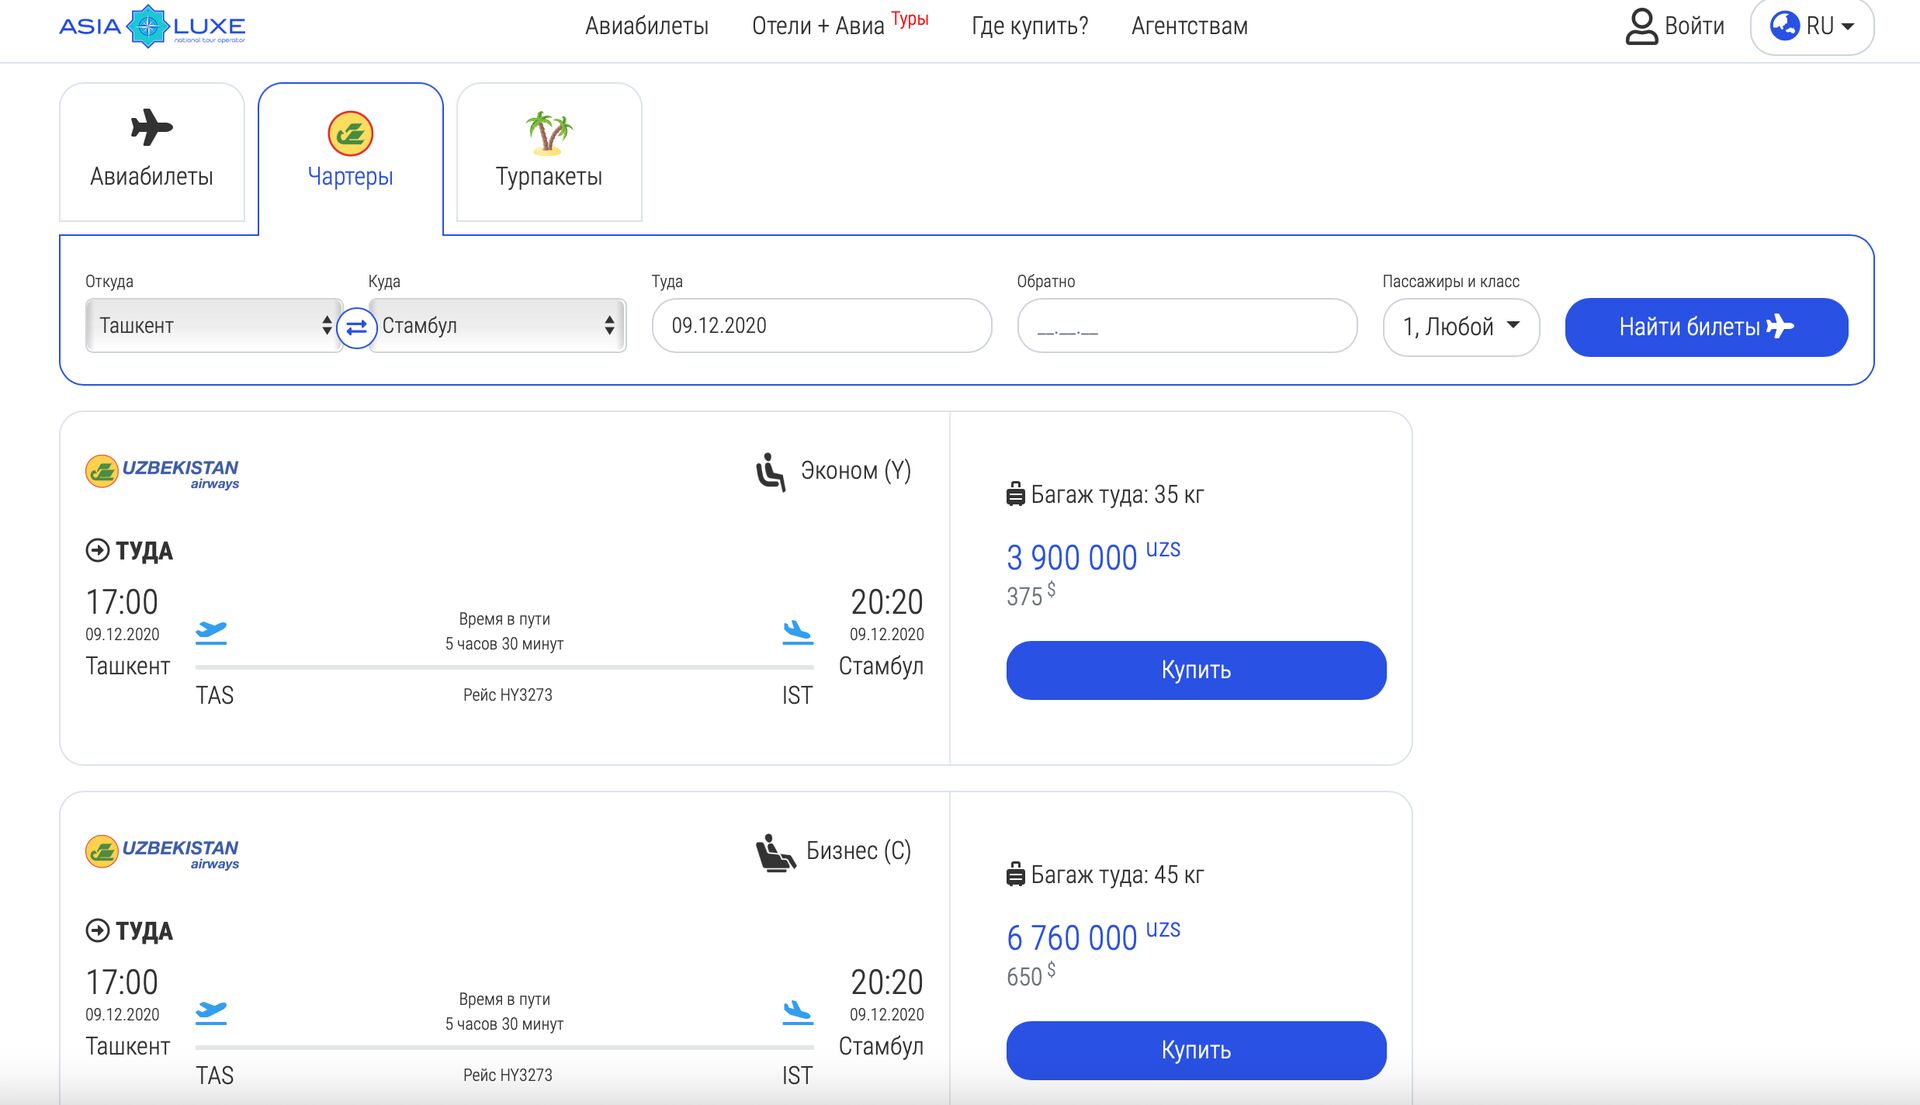Switch to the Турпакеты tab

(x=549, y=152)
